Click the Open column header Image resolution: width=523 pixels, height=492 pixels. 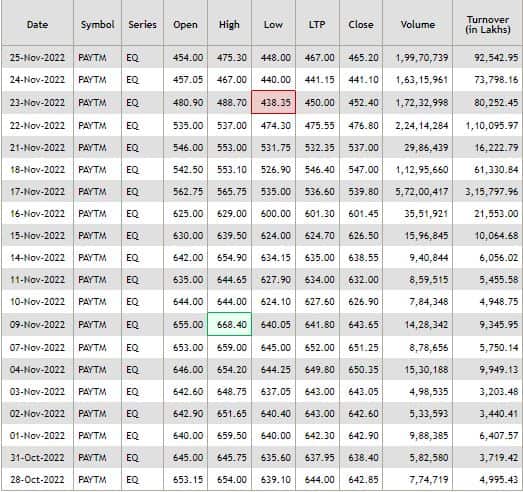click(x=185, y=24)
